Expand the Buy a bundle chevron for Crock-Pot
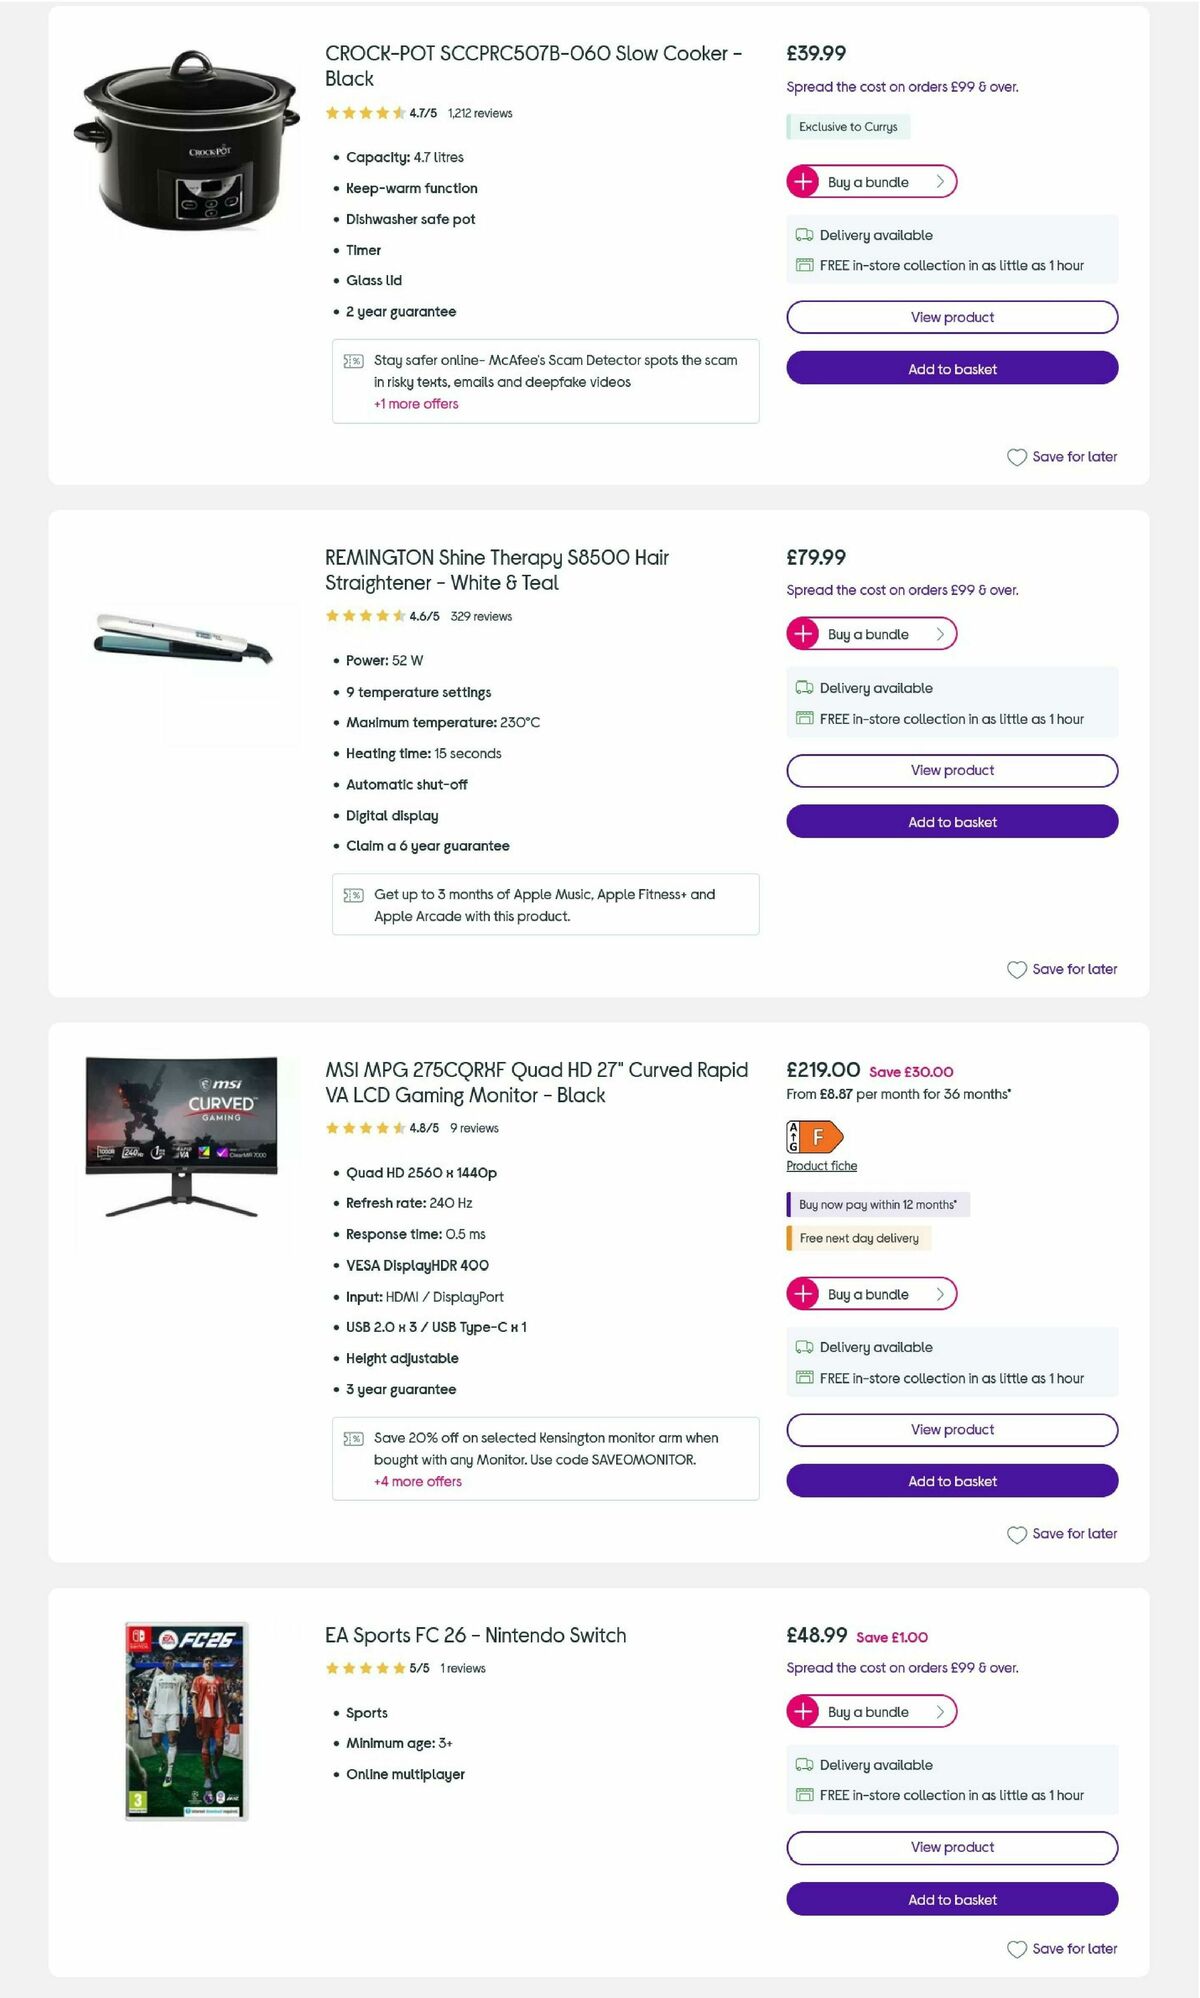Image resolution: width=1200 pixels, height=1998 pixels. pyautogui.click(x=940, y=182)
